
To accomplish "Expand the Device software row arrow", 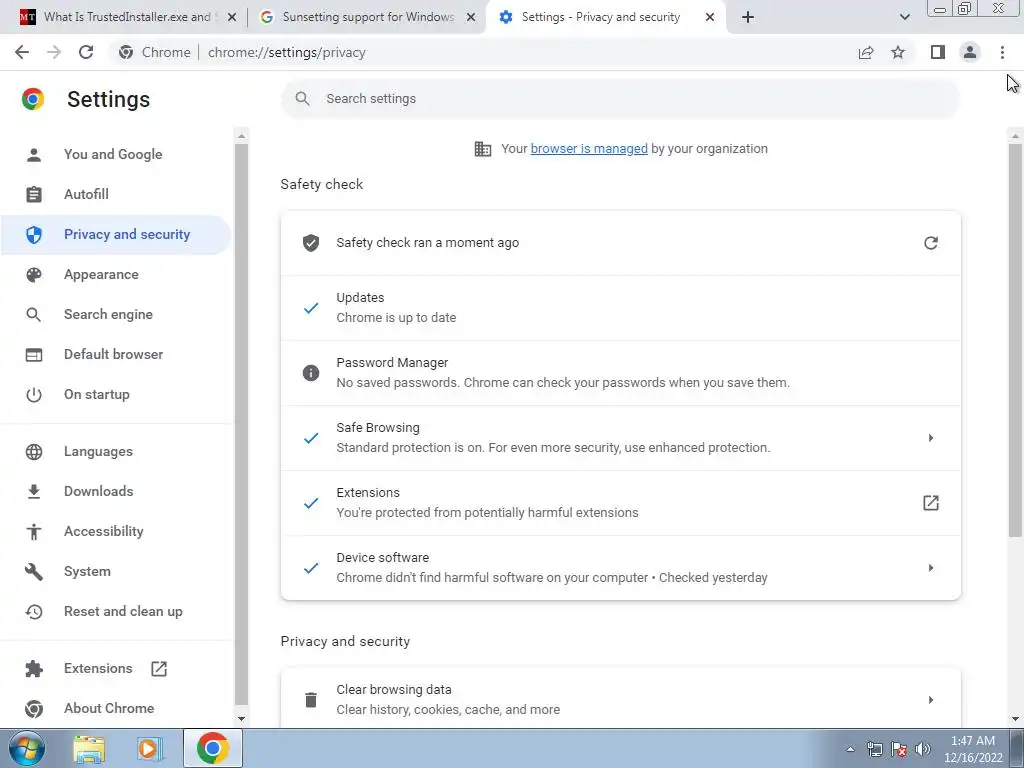I will tap(931, 568).
